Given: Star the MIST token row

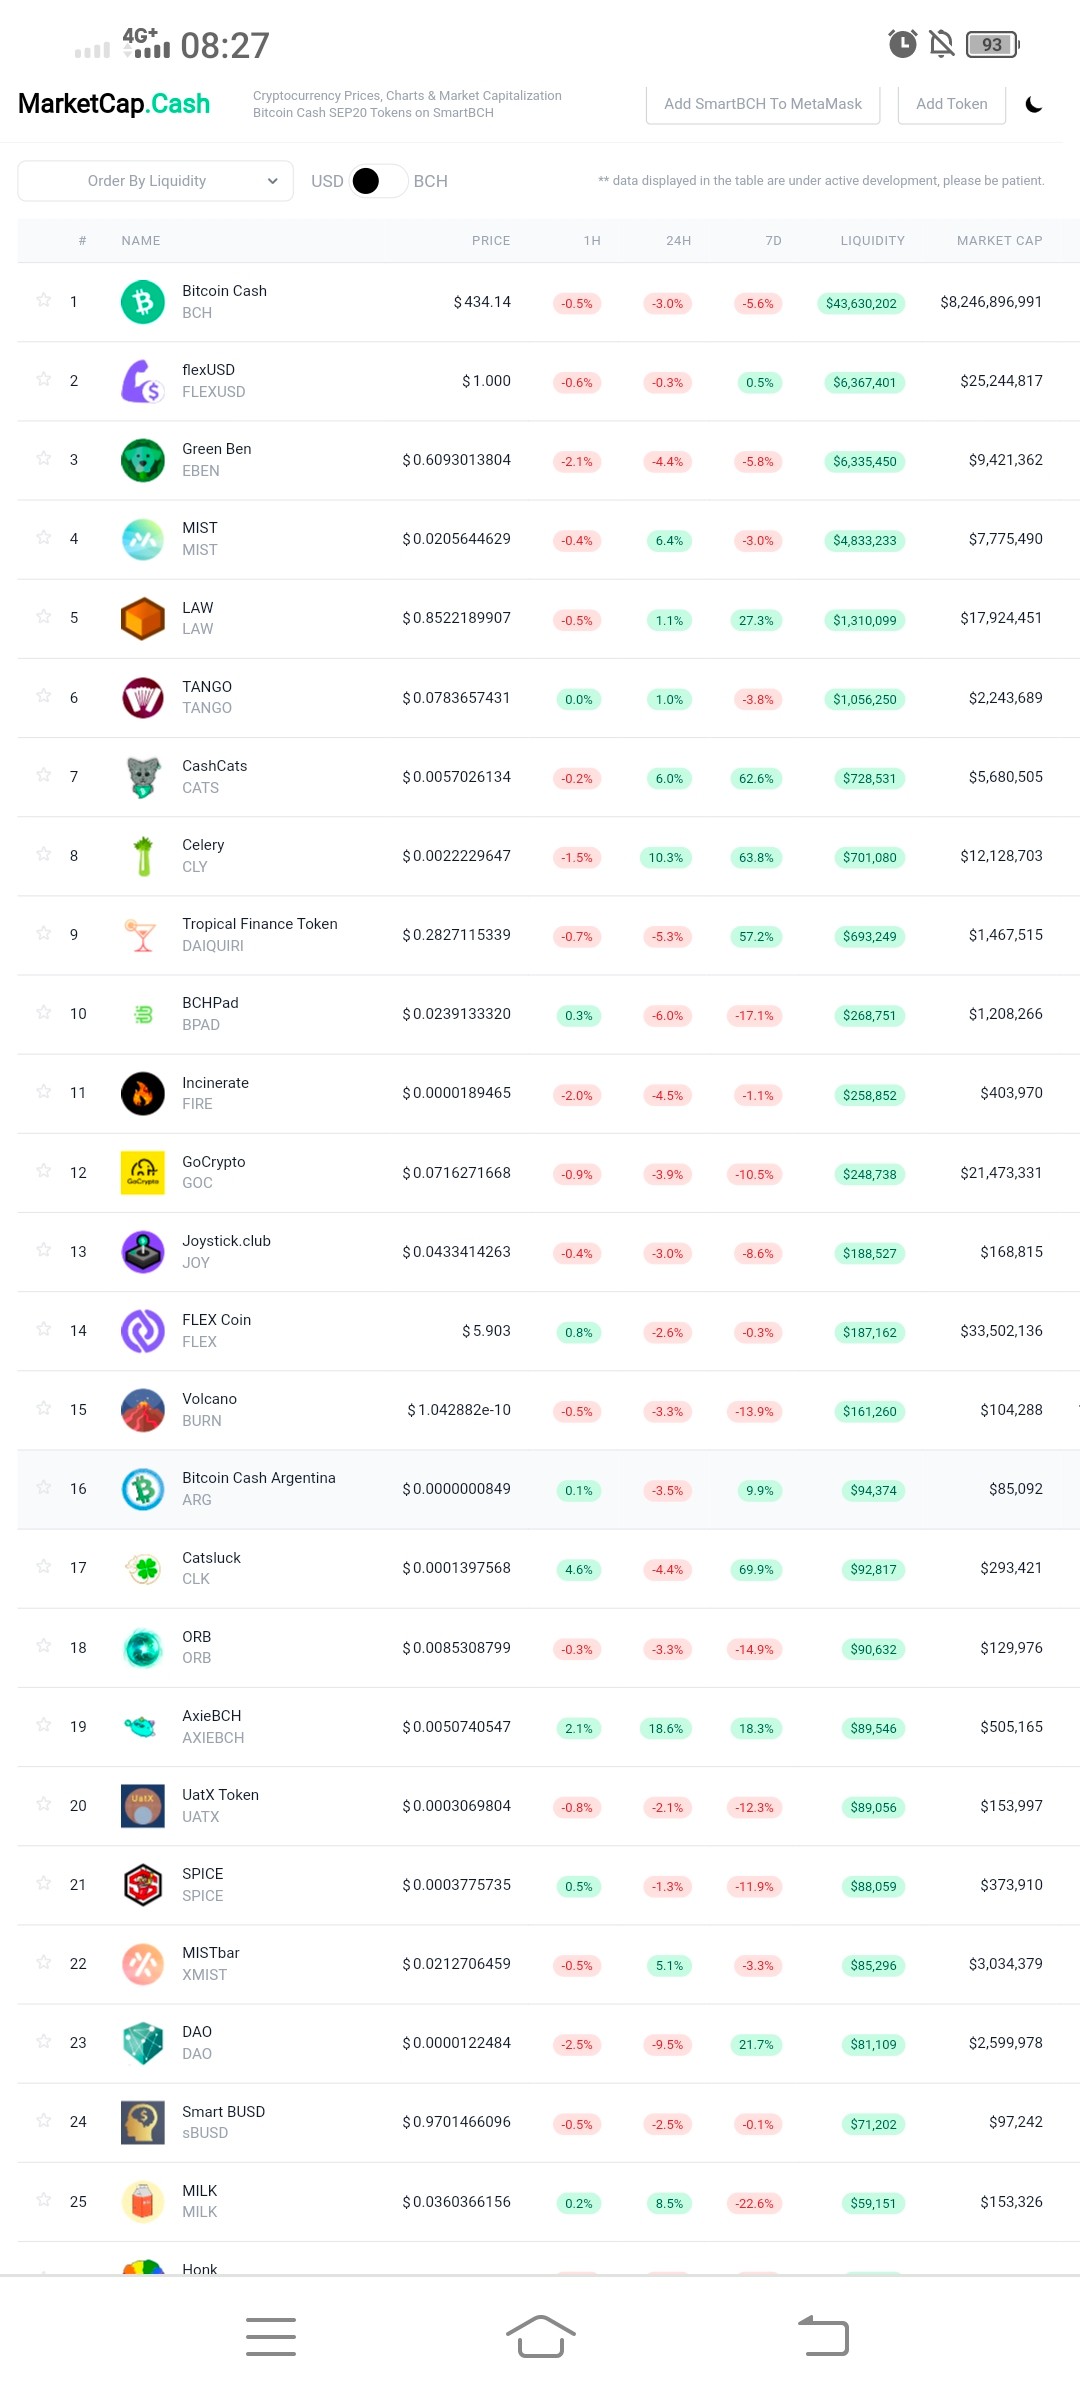Looking at the screenshot, I should coord(44,537).
